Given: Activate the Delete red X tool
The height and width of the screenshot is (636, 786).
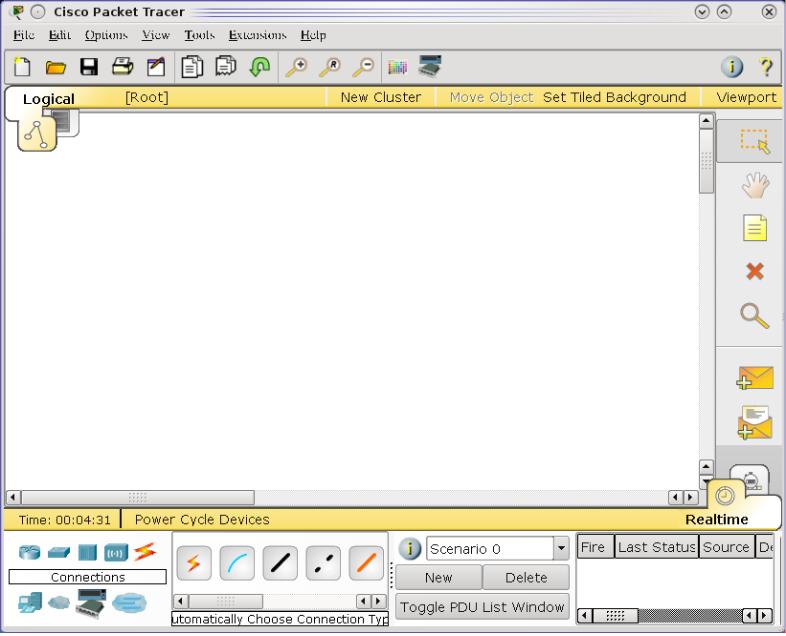Looking at the screenshot, I should (x=754, y=272).
